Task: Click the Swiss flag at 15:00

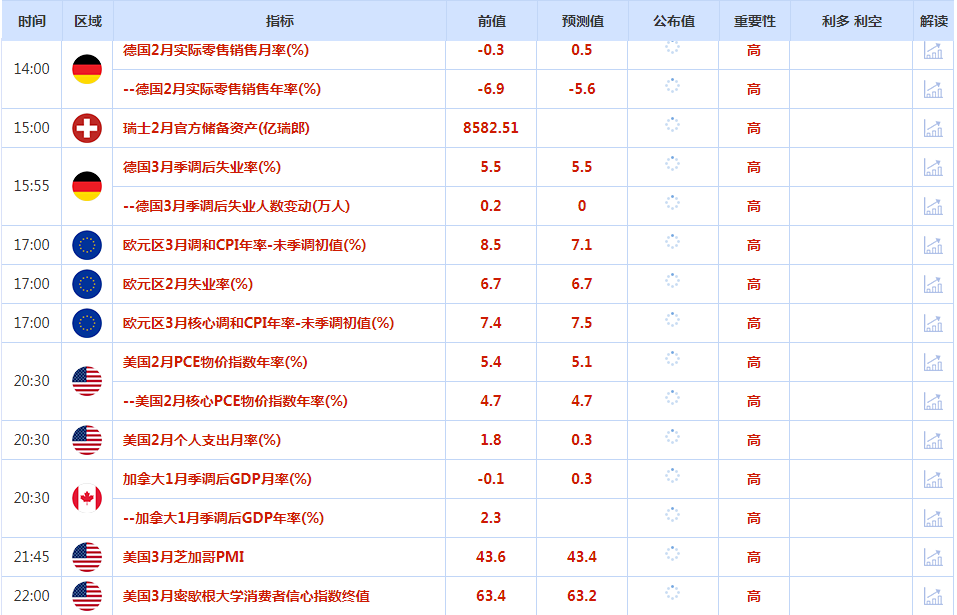Action: pos(87,128)
